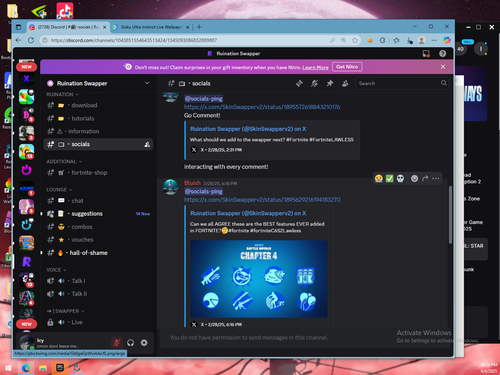Viewport: 500px width, 375px height.
Task: Toggle the member list icon
Action: pos(345,83)
